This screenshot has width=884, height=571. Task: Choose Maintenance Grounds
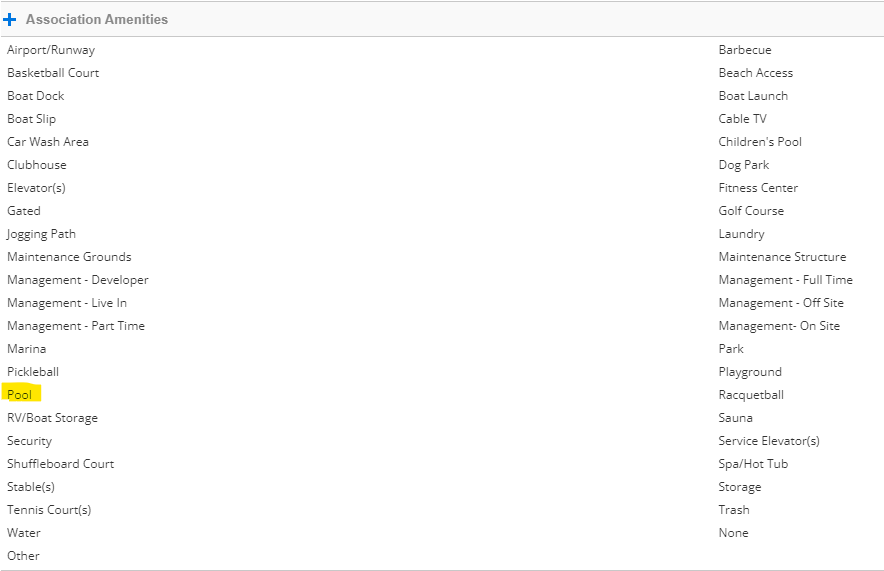click(69, 257)
